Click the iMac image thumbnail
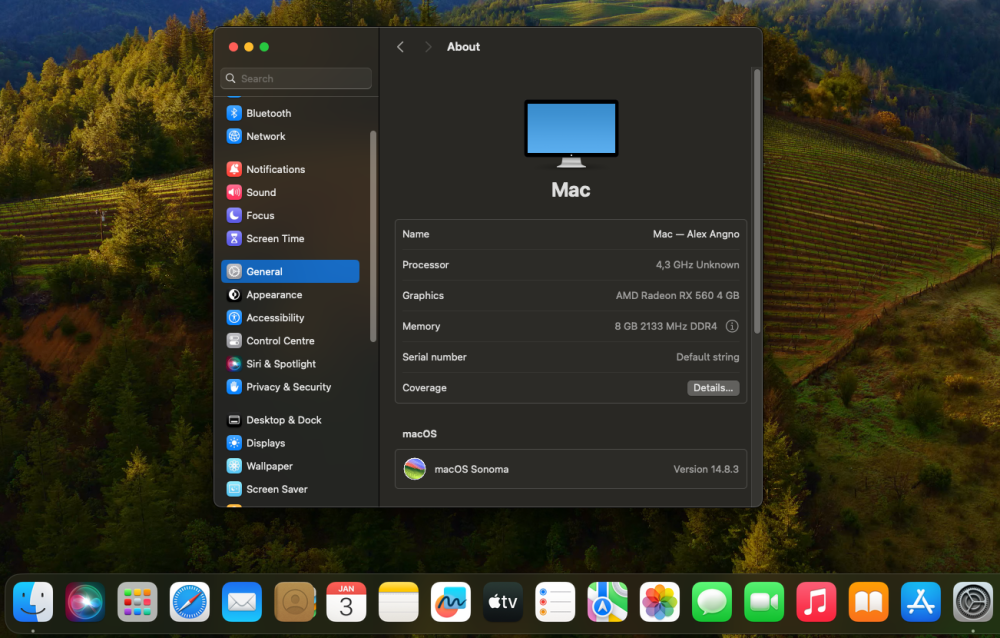Viewport: 1000px width, 638px height. point(571,133)
